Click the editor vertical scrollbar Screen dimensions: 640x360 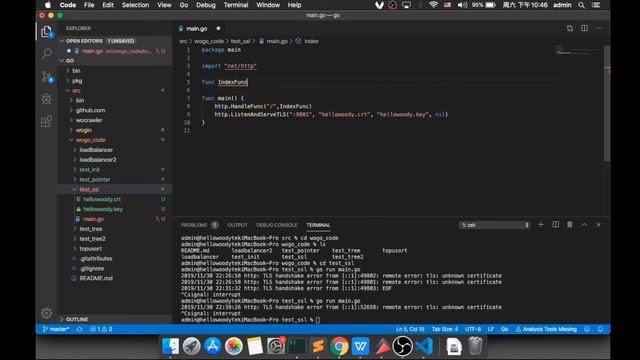pos(607,103)
